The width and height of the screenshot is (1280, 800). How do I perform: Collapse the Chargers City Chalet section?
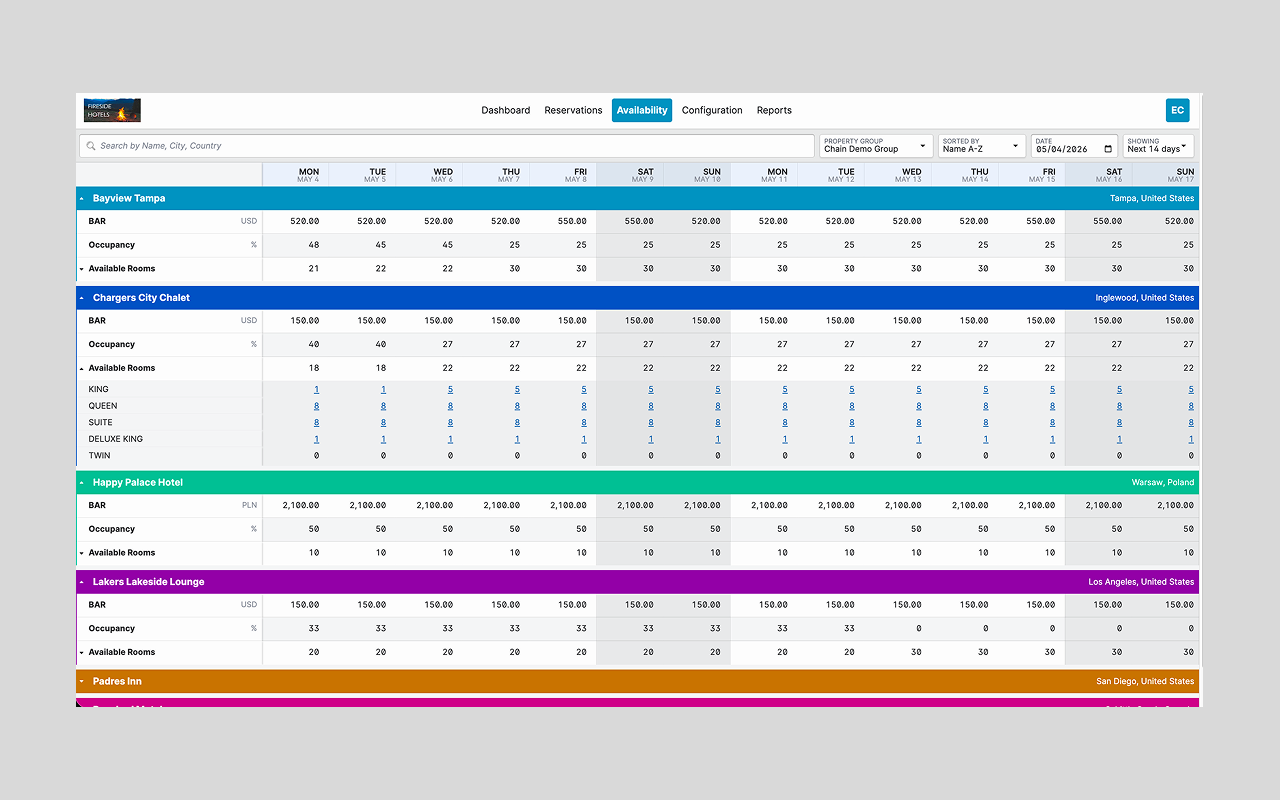82,298
